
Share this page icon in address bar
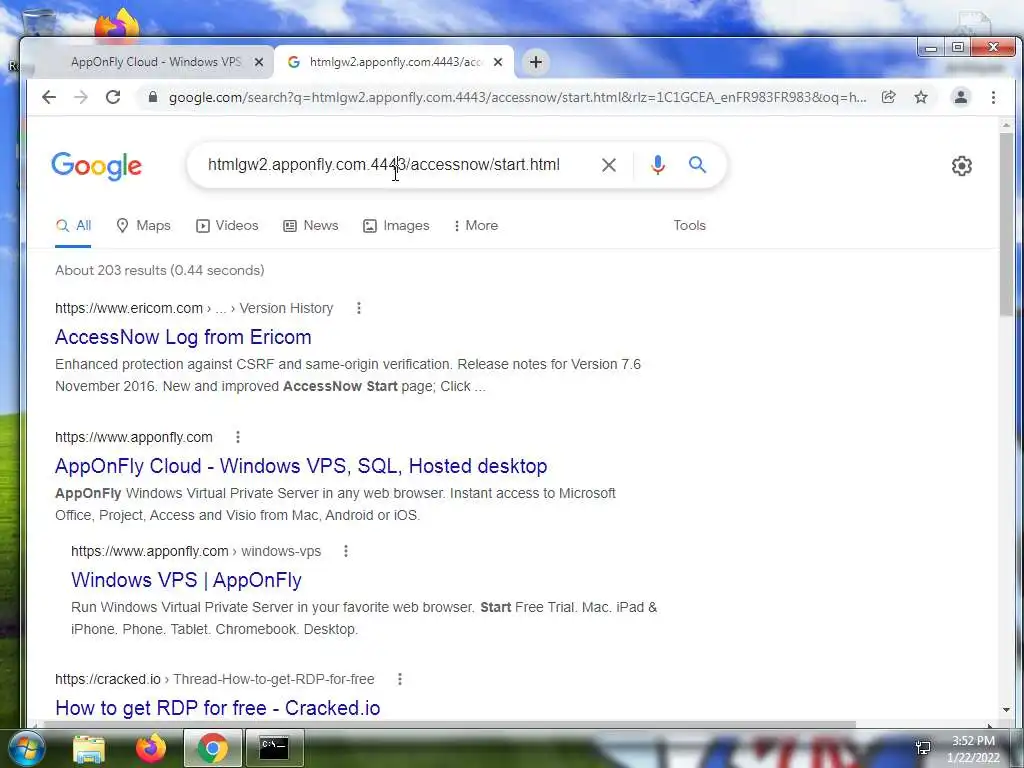point(888,97)
